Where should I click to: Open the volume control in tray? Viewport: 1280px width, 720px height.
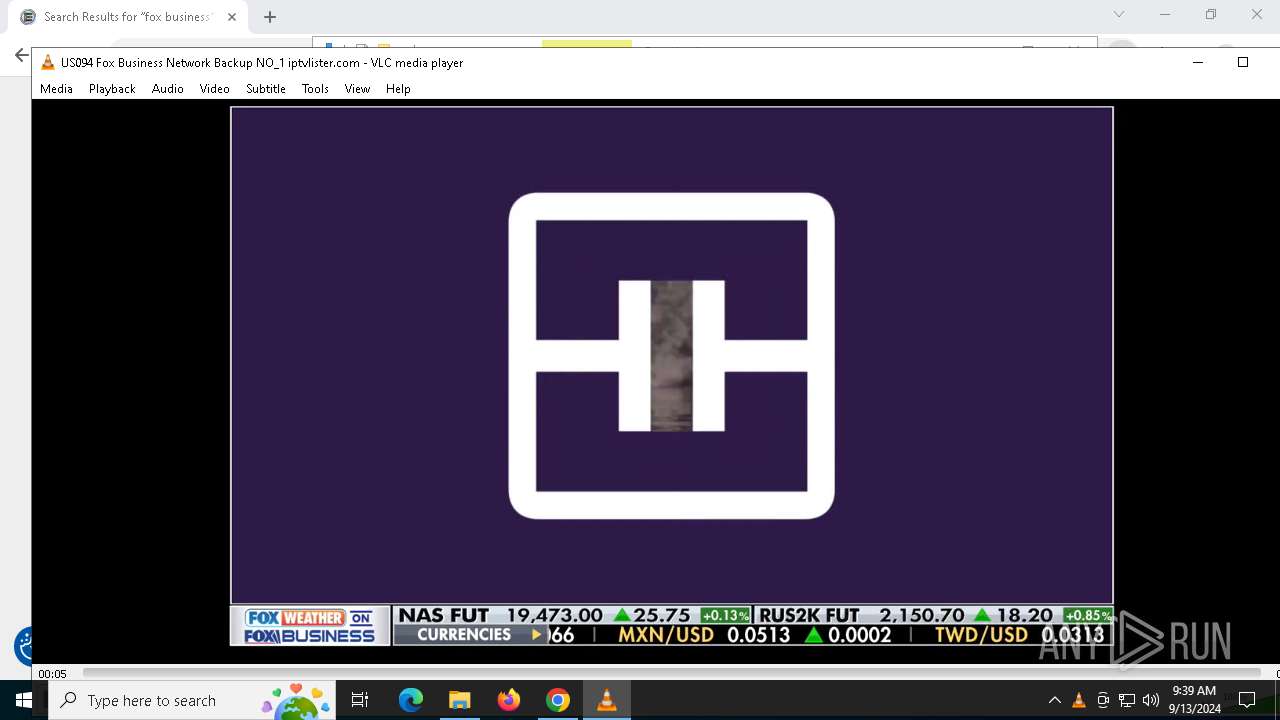(1151, 700)
